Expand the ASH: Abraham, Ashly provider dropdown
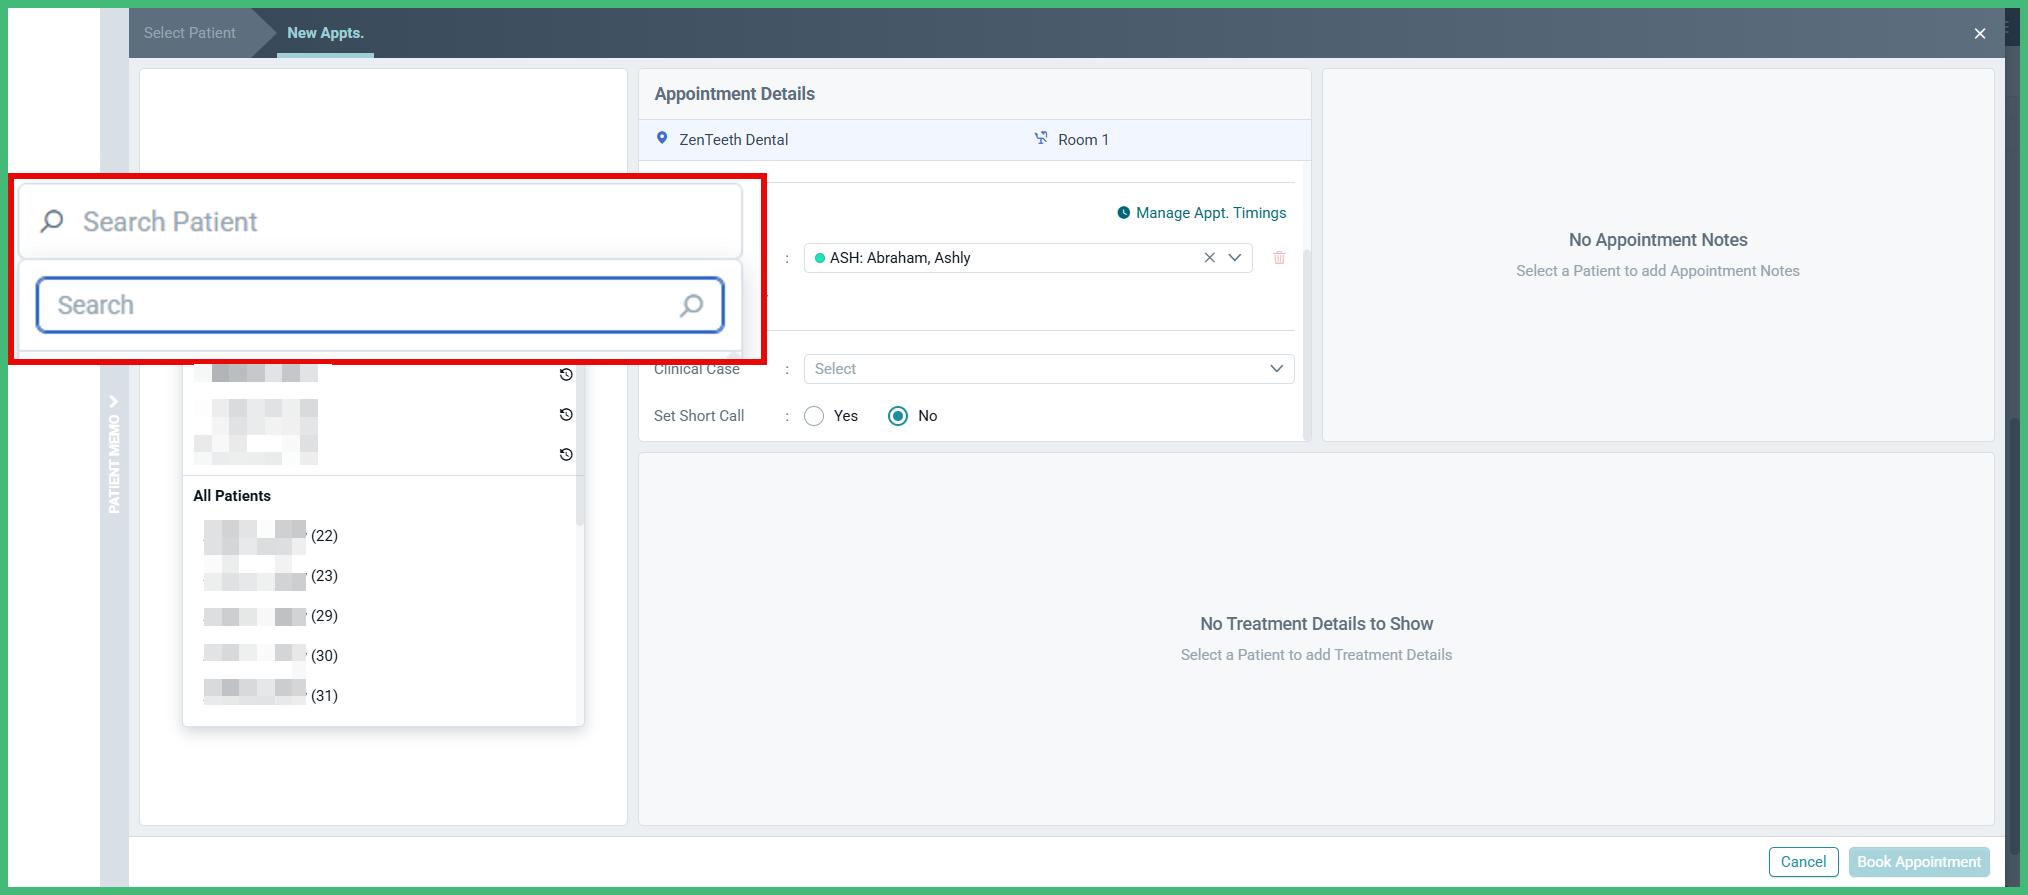The image size is (2028, 895). point(1235,258)
